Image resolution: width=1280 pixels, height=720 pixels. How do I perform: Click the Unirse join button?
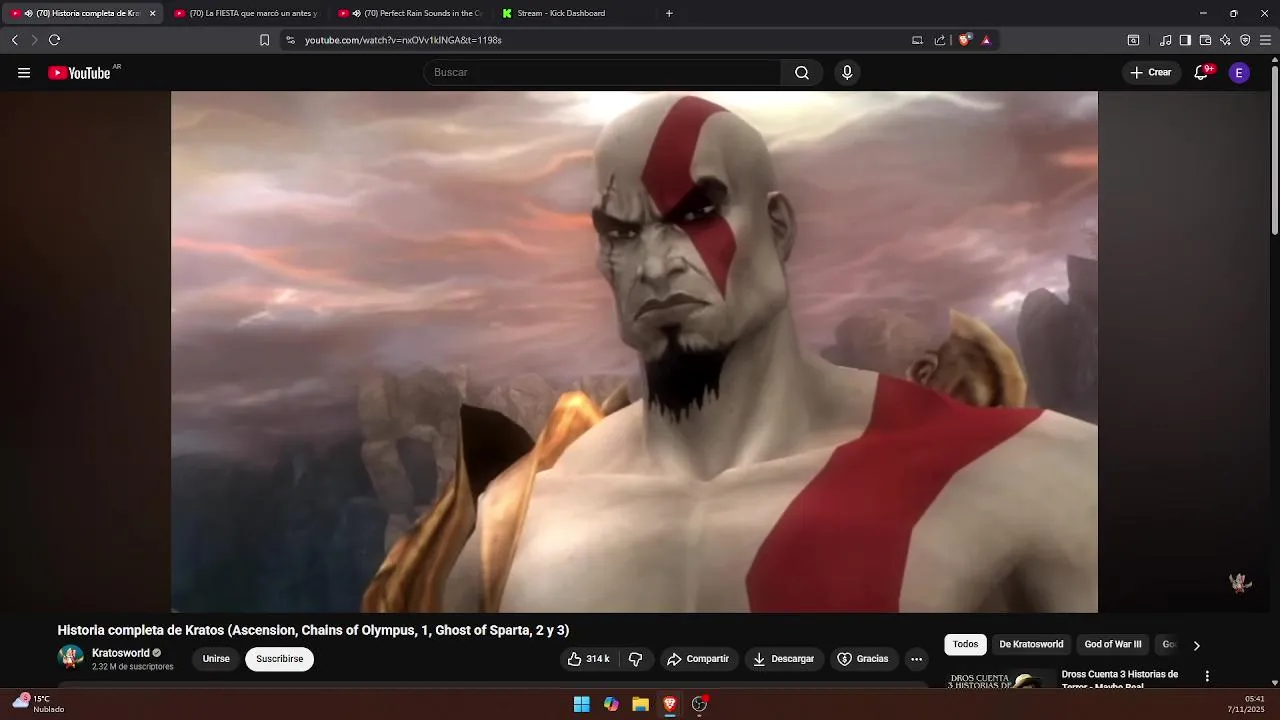216,659
